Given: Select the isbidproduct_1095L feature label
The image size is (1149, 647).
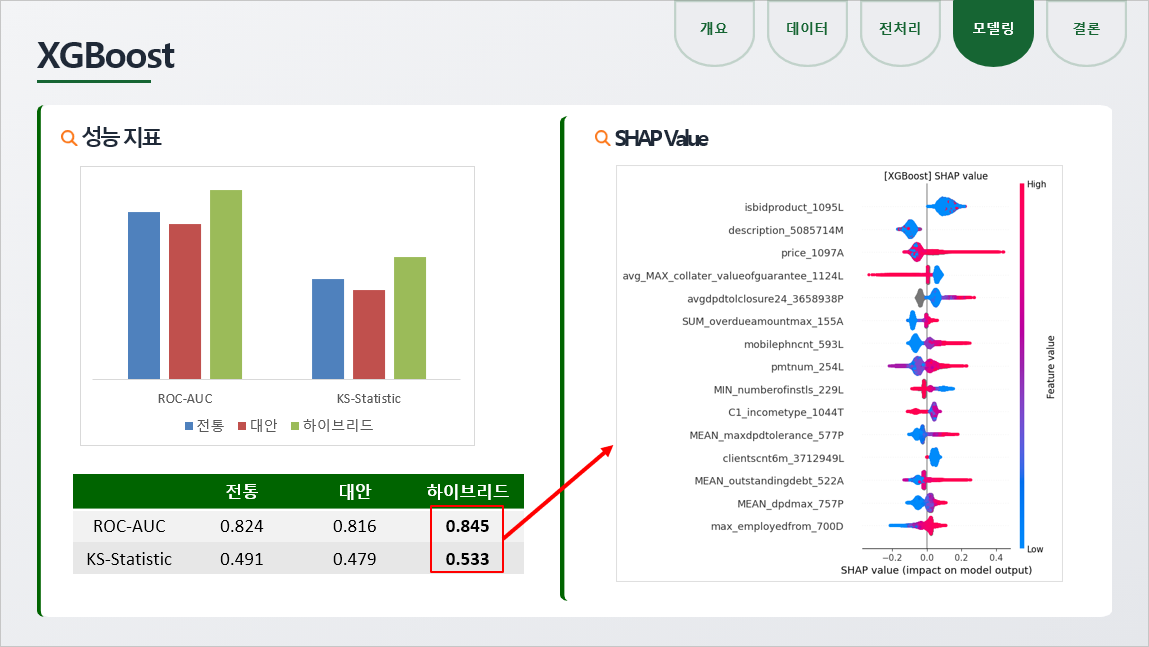Looking at the screenshot, I should (x=793, y=208).
